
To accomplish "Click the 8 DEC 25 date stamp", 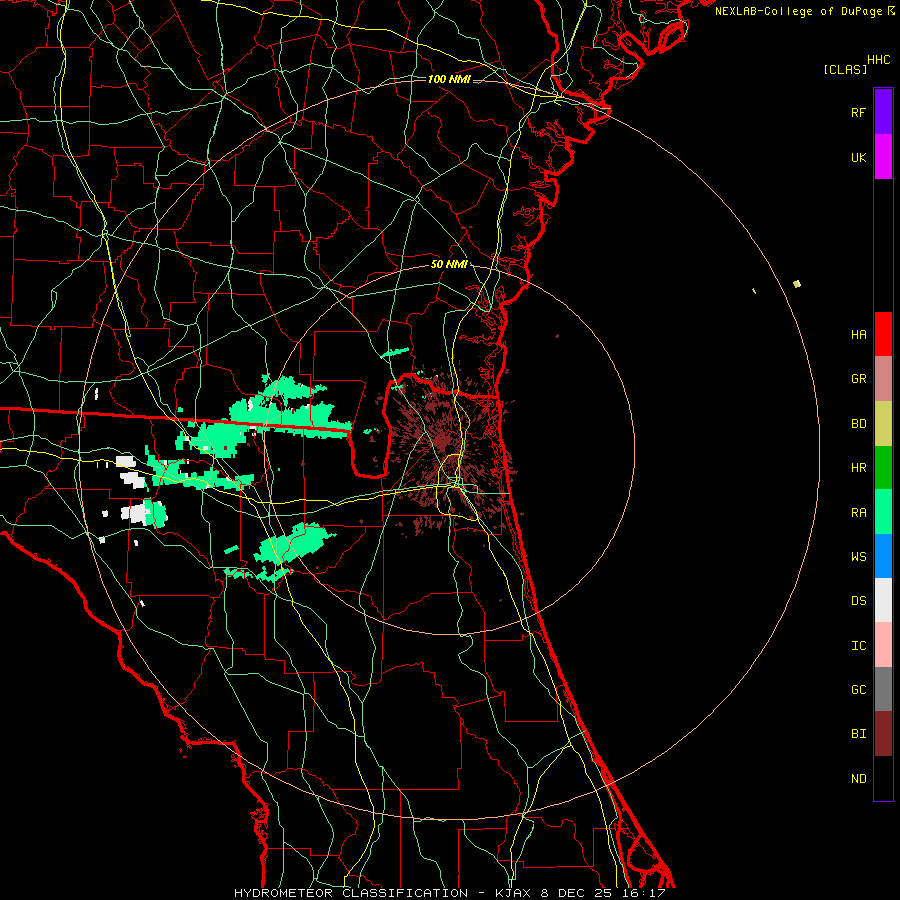I will click(576, 893).
